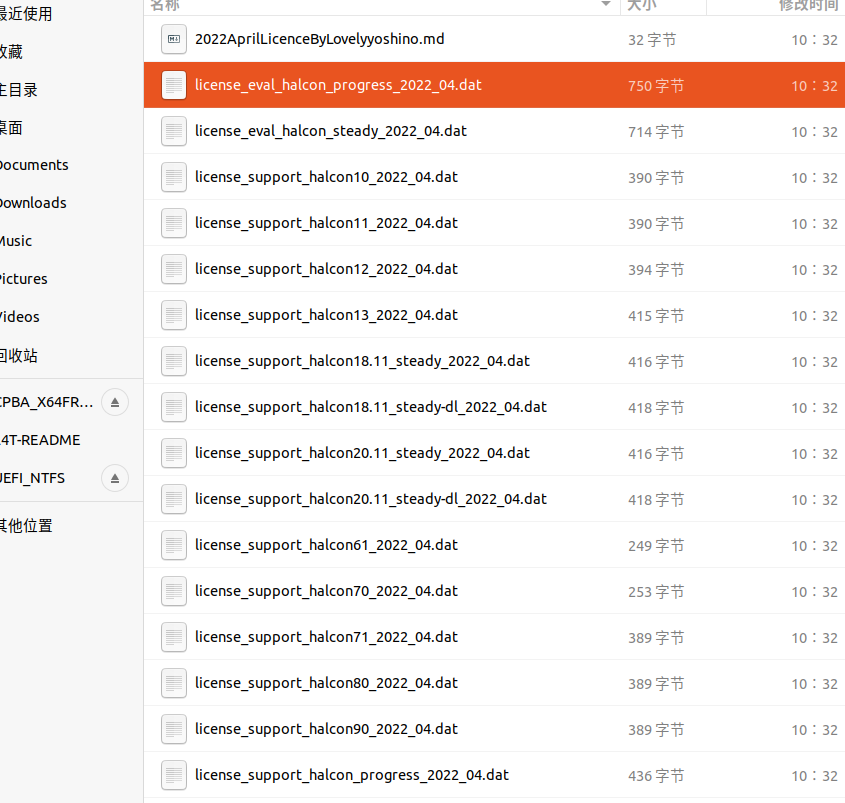Click the 2022AprilLicenceByLovelyyoshino.md markdown file icon
Image resolution: width=845 pixels, height=803 pixels.
click(x=174, y=39)
